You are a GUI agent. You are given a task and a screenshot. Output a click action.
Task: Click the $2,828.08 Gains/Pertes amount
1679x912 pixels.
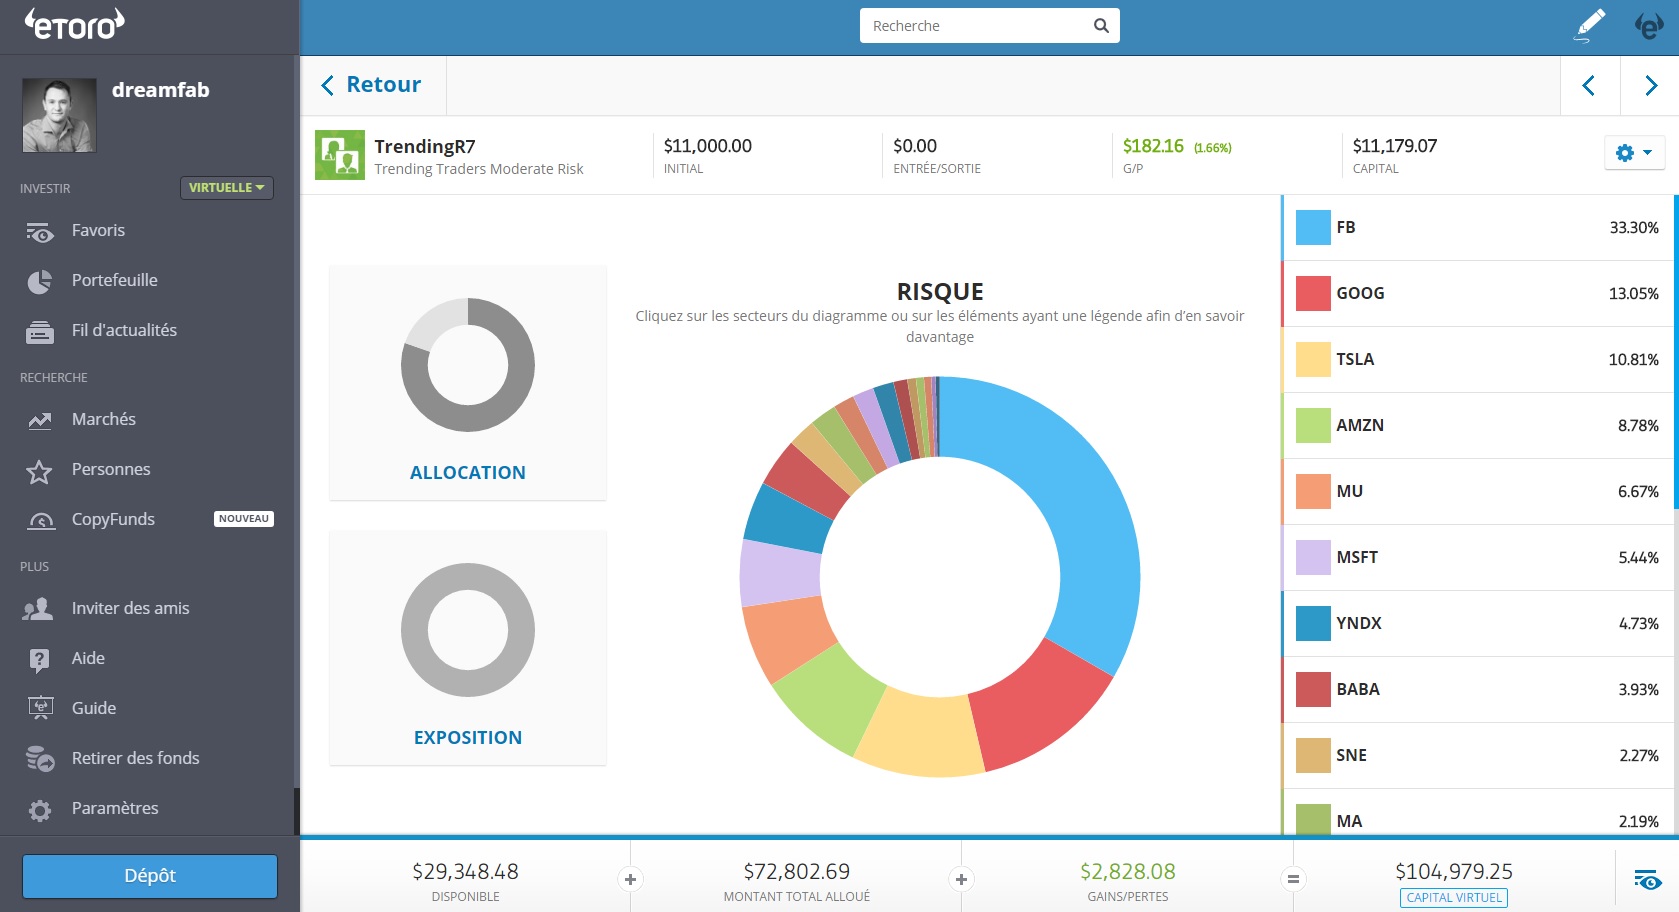point(1128,872)
